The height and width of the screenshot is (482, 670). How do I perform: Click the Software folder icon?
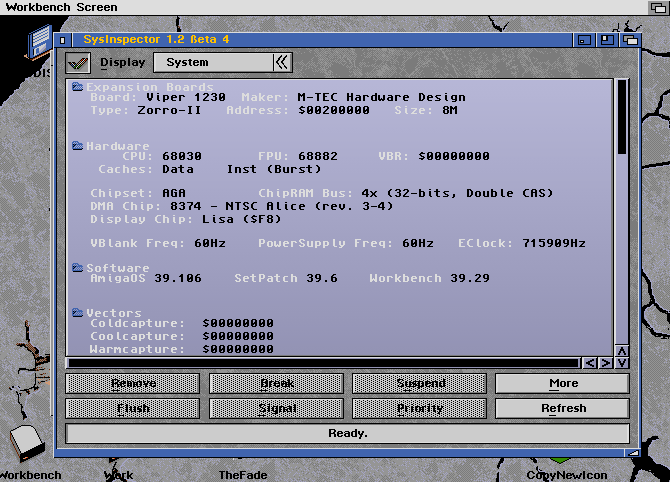click(x=77, y=268)
